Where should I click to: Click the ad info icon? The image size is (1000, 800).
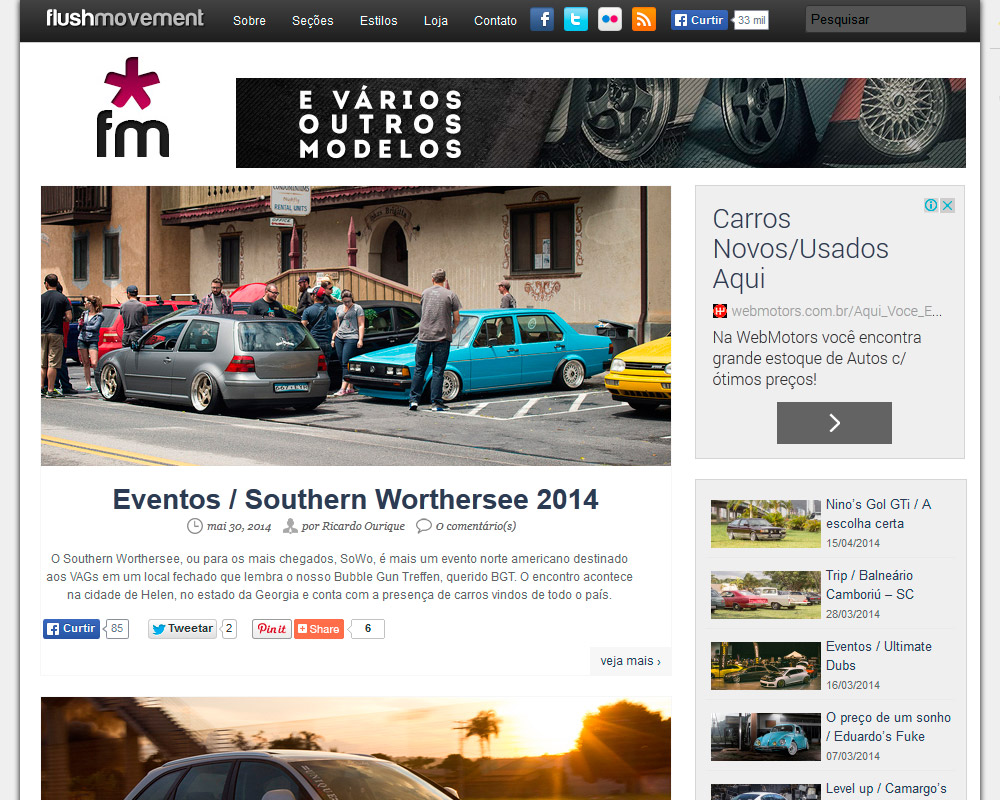(931, 205)
